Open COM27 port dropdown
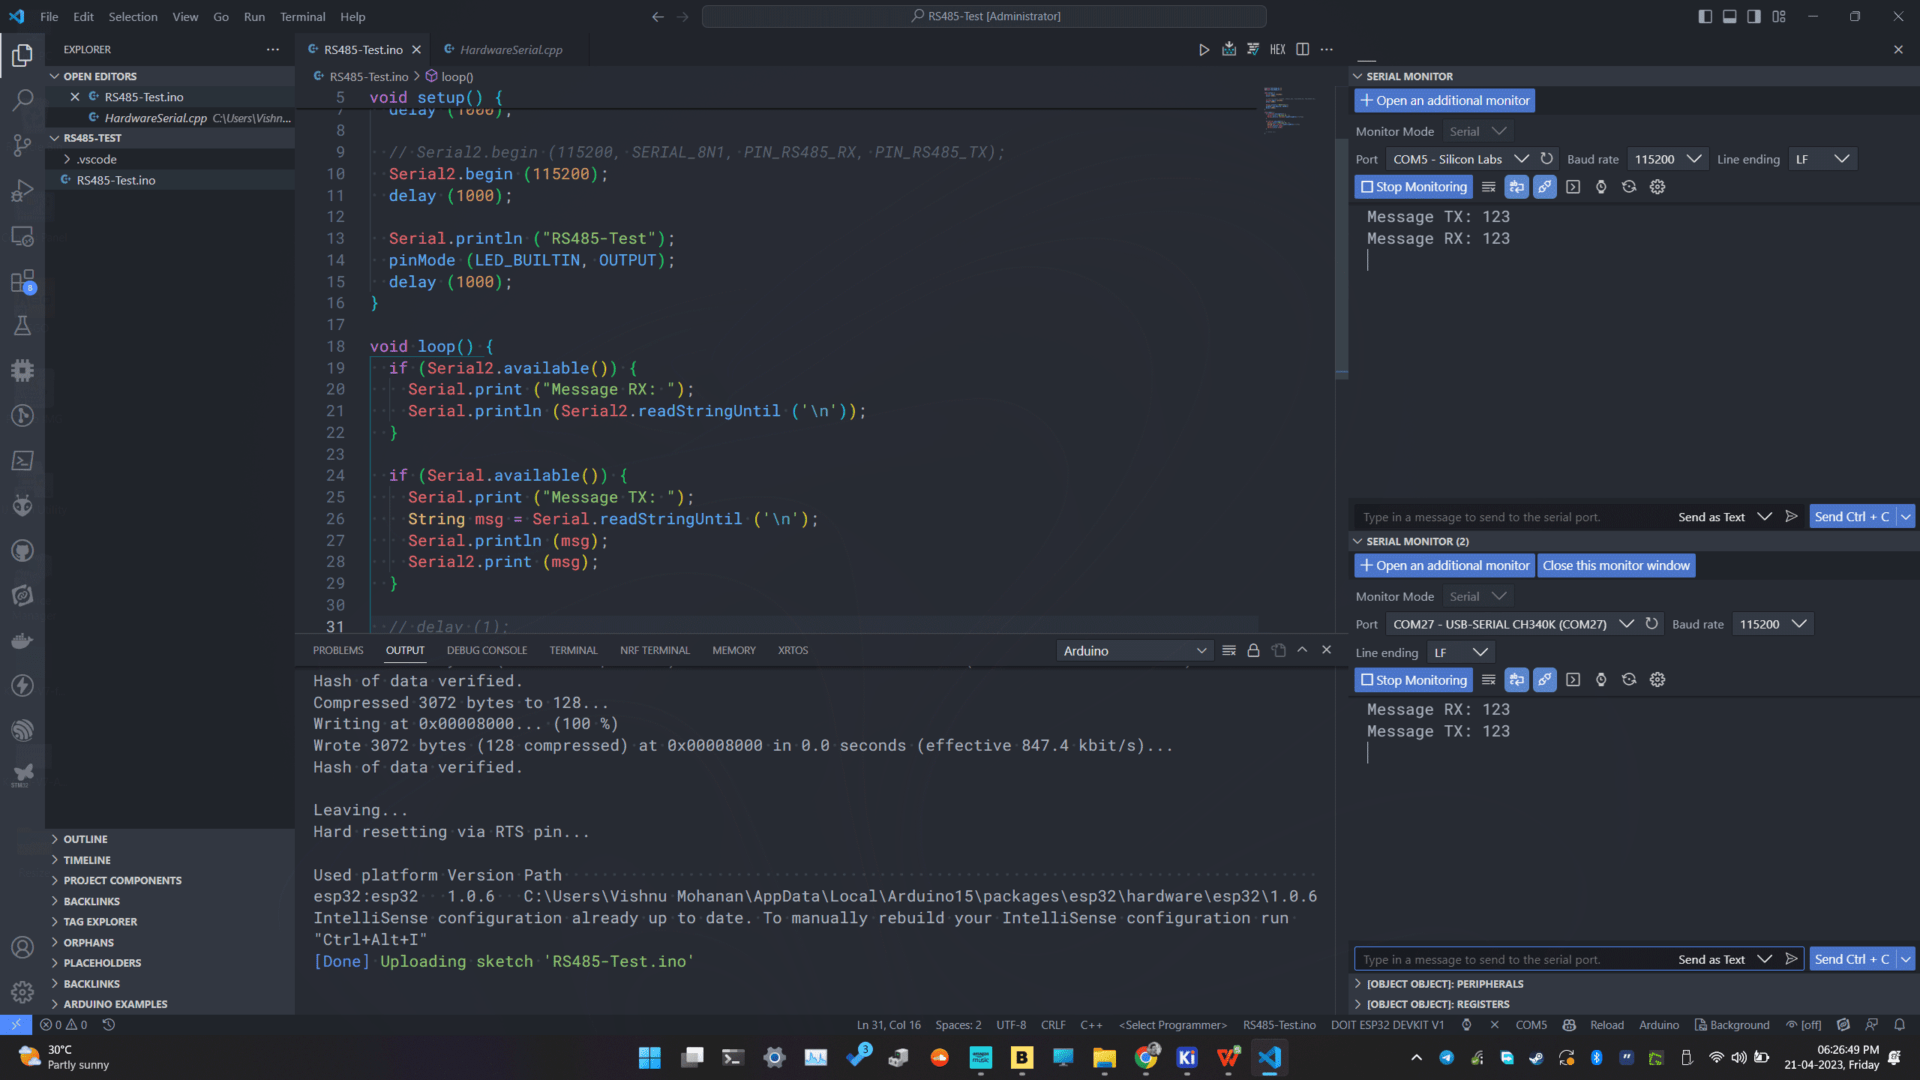1920x1080 pixels. pos(1511,624)
